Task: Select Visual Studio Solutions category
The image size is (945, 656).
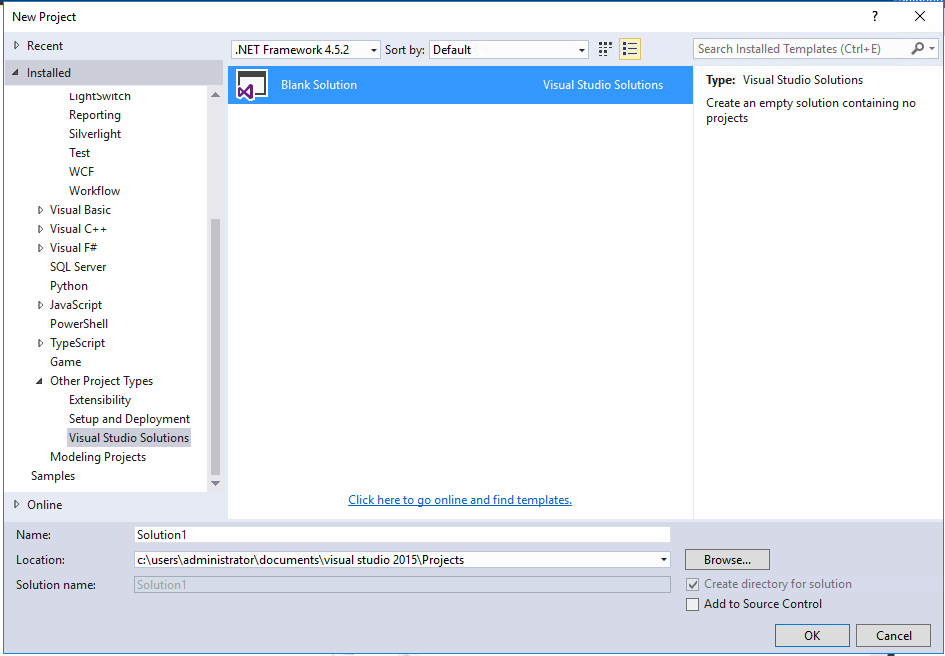Action: (x=129, y=438)
